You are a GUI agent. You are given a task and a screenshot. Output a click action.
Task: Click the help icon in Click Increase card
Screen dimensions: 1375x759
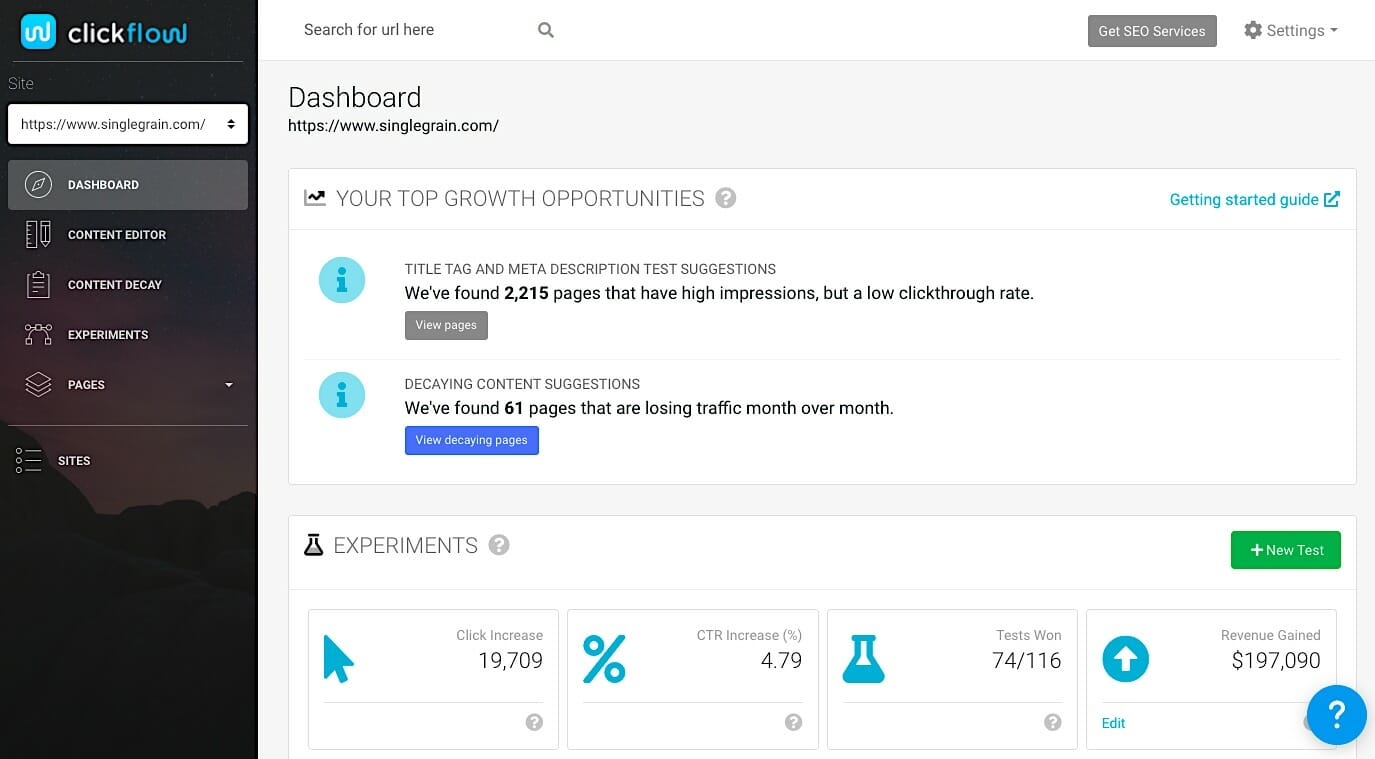(x=534, y=722)
